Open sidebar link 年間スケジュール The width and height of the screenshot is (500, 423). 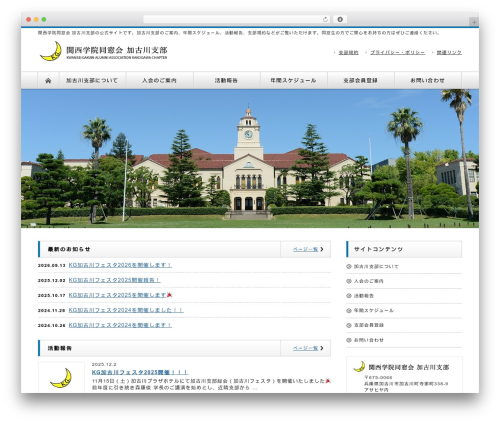coord(374,310)
